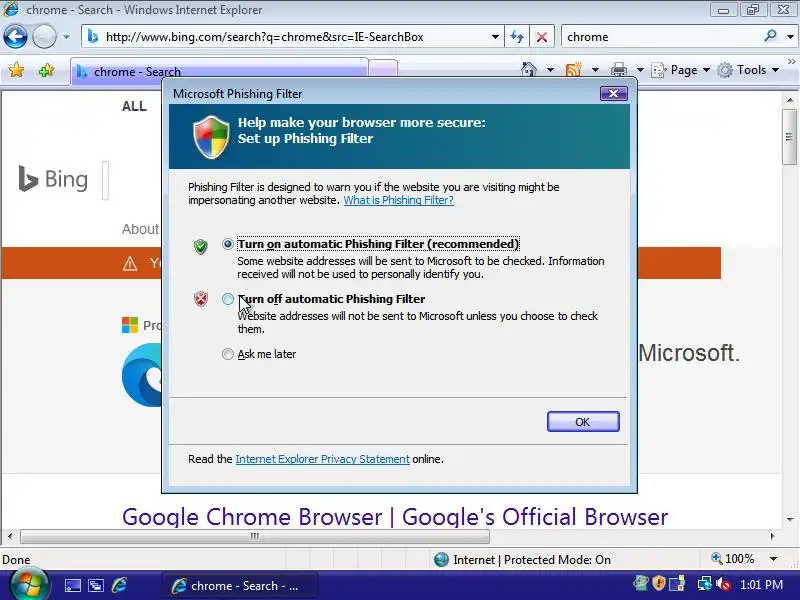This screenshot has width=800, height=600.
Task: Click the Windows security shield logo
Action: [x=211, y=136]
